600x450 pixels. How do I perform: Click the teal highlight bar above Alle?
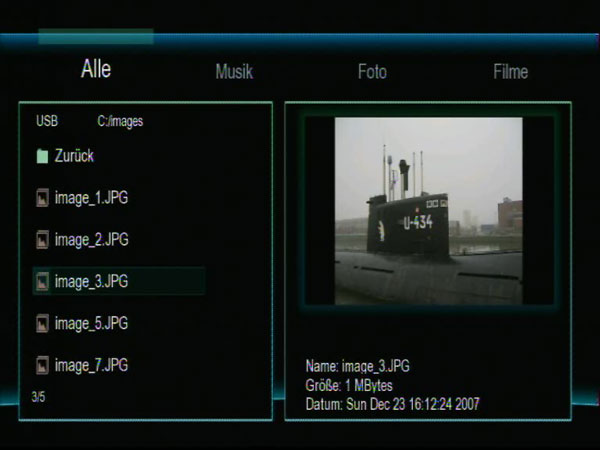tap(96, 37)
